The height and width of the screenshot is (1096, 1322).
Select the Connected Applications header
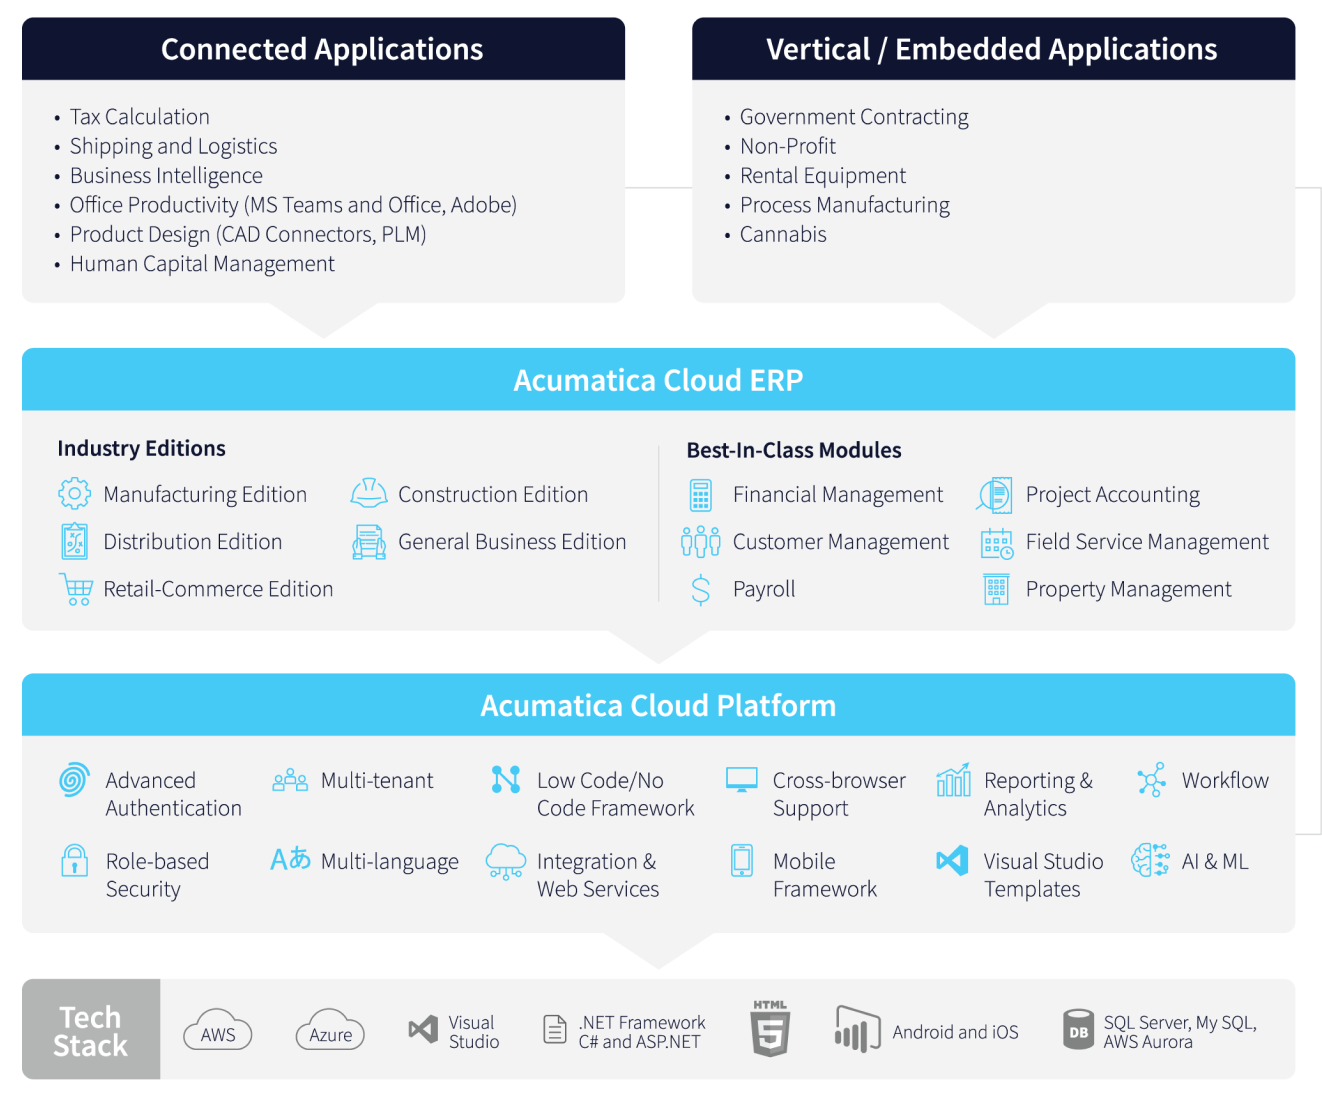[323, 49]
